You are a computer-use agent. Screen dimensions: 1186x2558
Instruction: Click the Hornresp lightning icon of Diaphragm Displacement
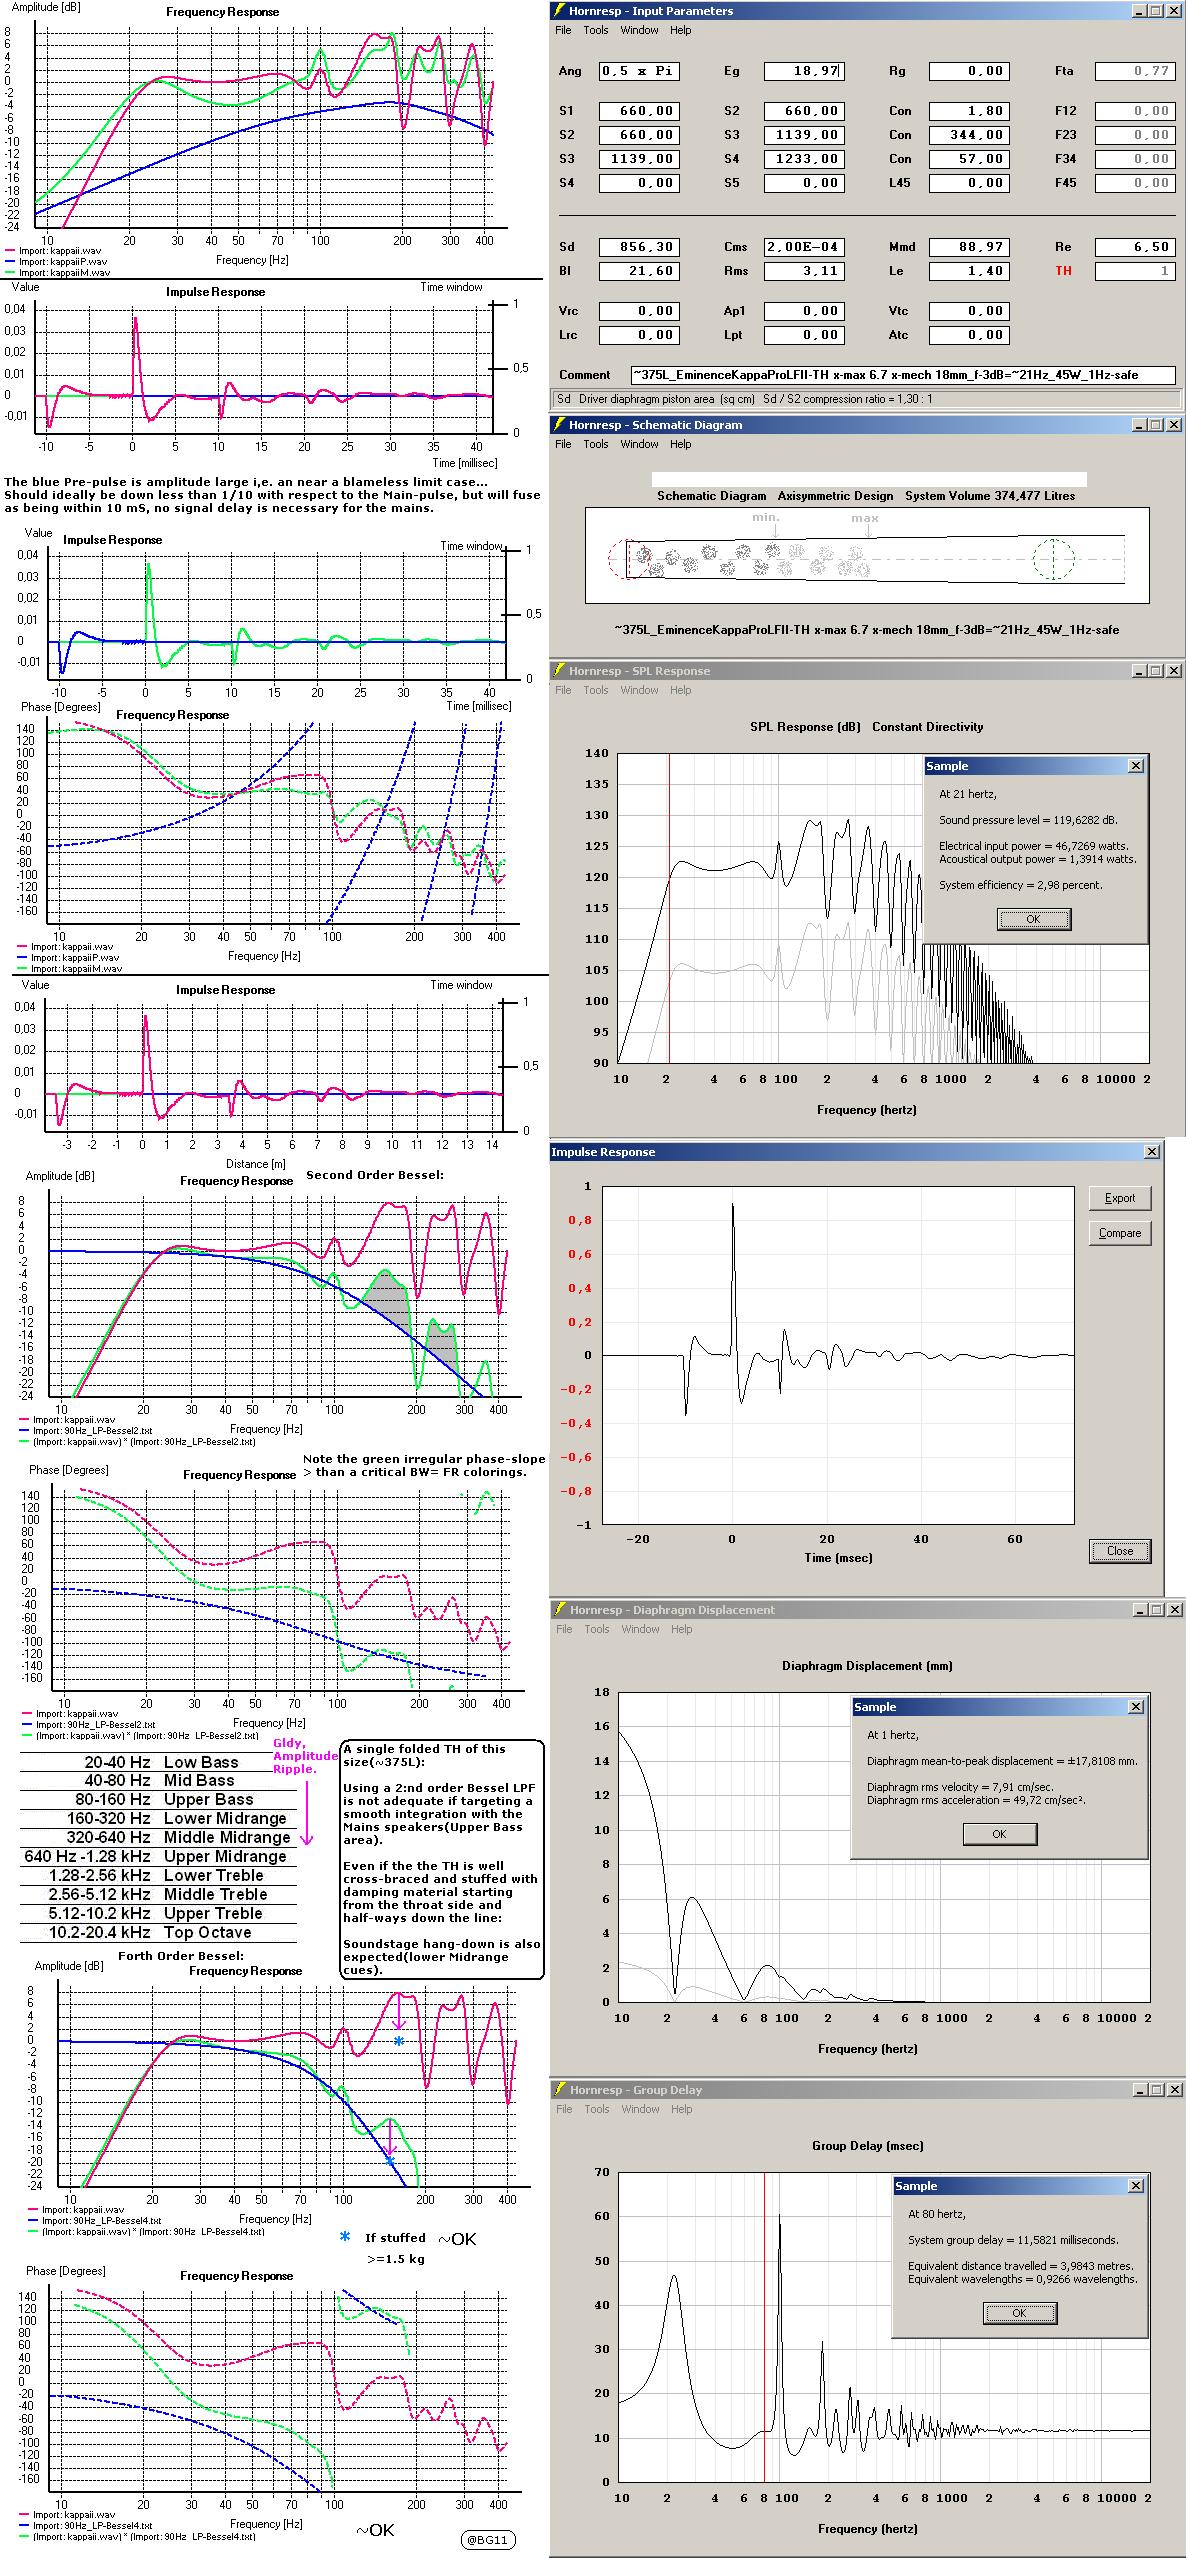(x=559, y=1610)
